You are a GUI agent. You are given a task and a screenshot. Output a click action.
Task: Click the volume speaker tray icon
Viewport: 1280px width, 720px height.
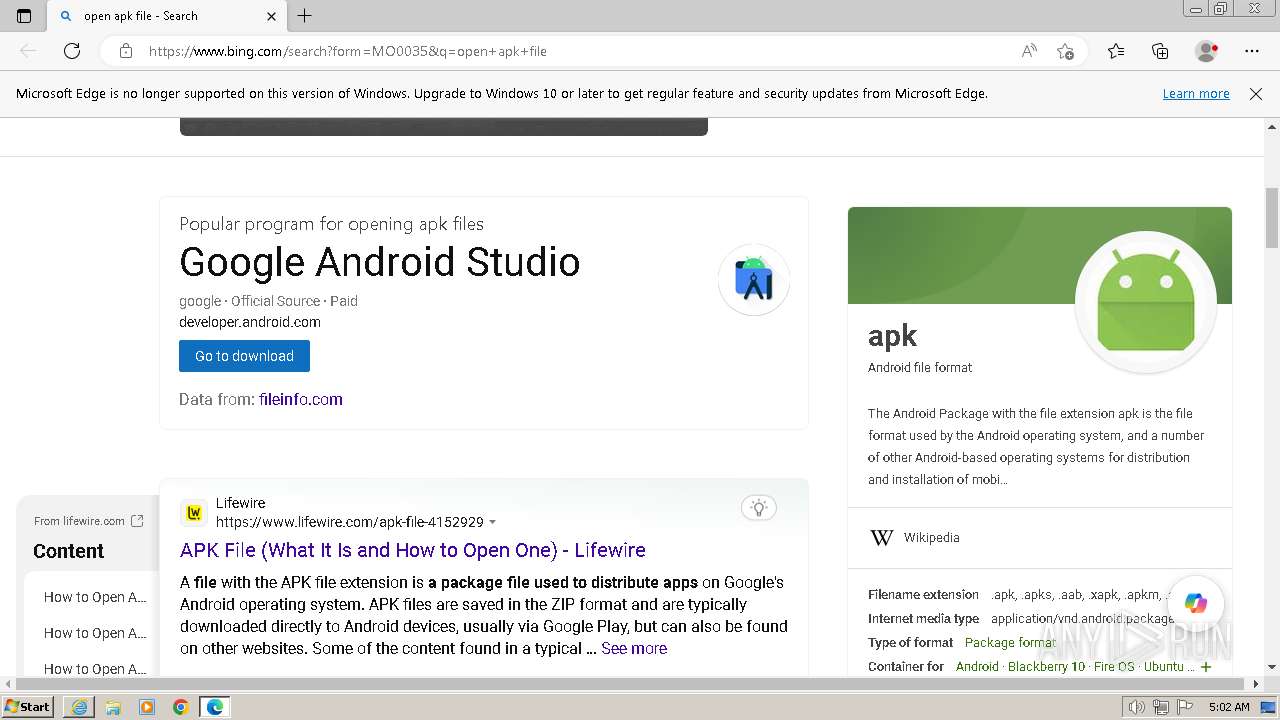pos(1137,707)
